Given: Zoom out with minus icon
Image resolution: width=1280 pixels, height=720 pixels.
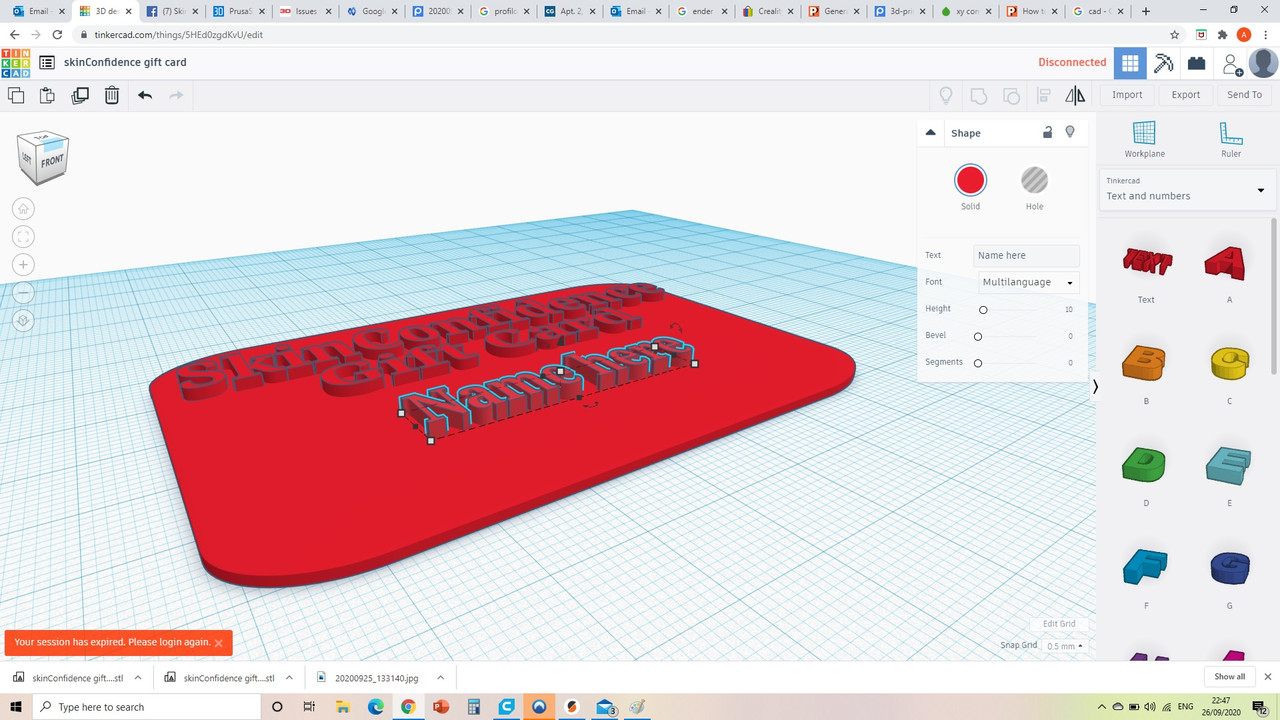Looking at the screenshot, I should (24, 293).
